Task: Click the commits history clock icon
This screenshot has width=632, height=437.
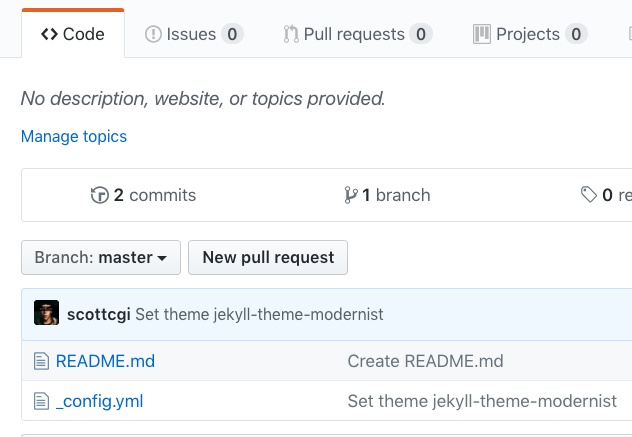Action: [x=99, y=195]
